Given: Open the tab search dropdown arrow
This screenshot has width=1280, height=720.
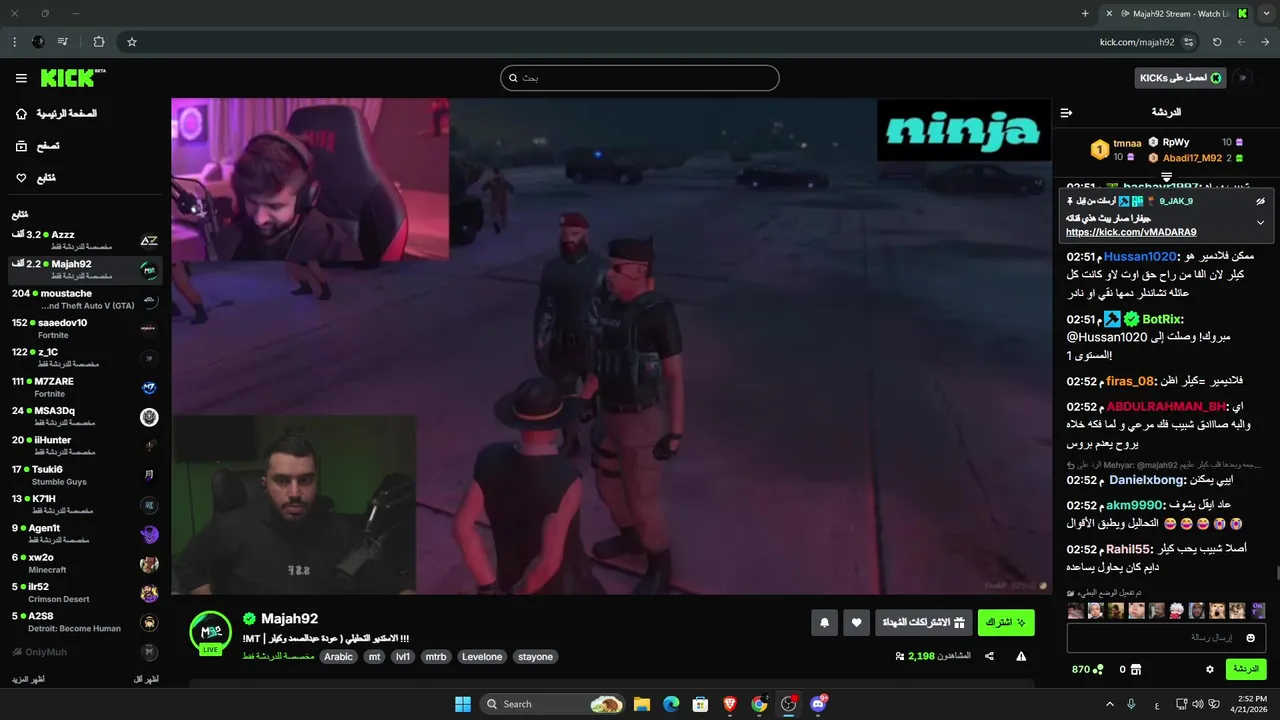Looking at the screenshot, I should pos(1265,13).
